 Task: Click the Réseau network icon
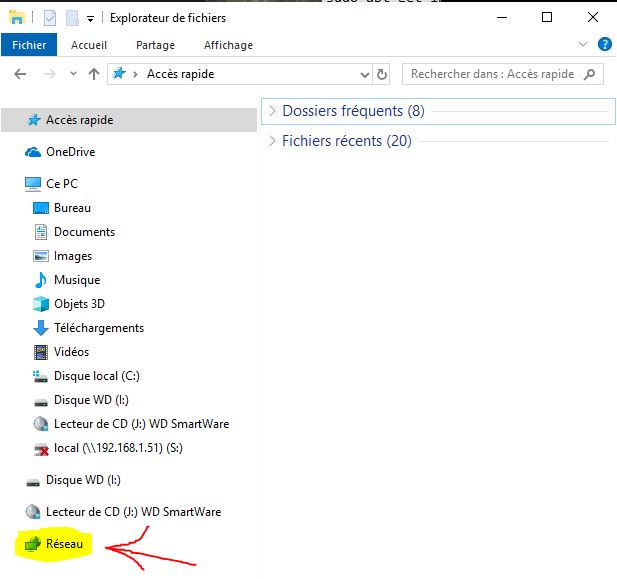click(x=33, y=544)
